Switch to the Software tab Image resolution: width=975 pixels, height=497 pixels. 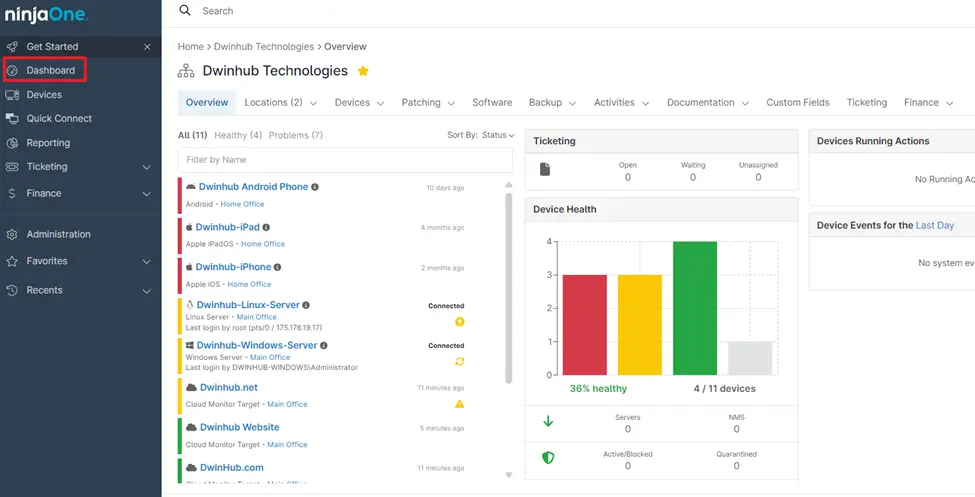pyautogui.click(x=492, y=103)
